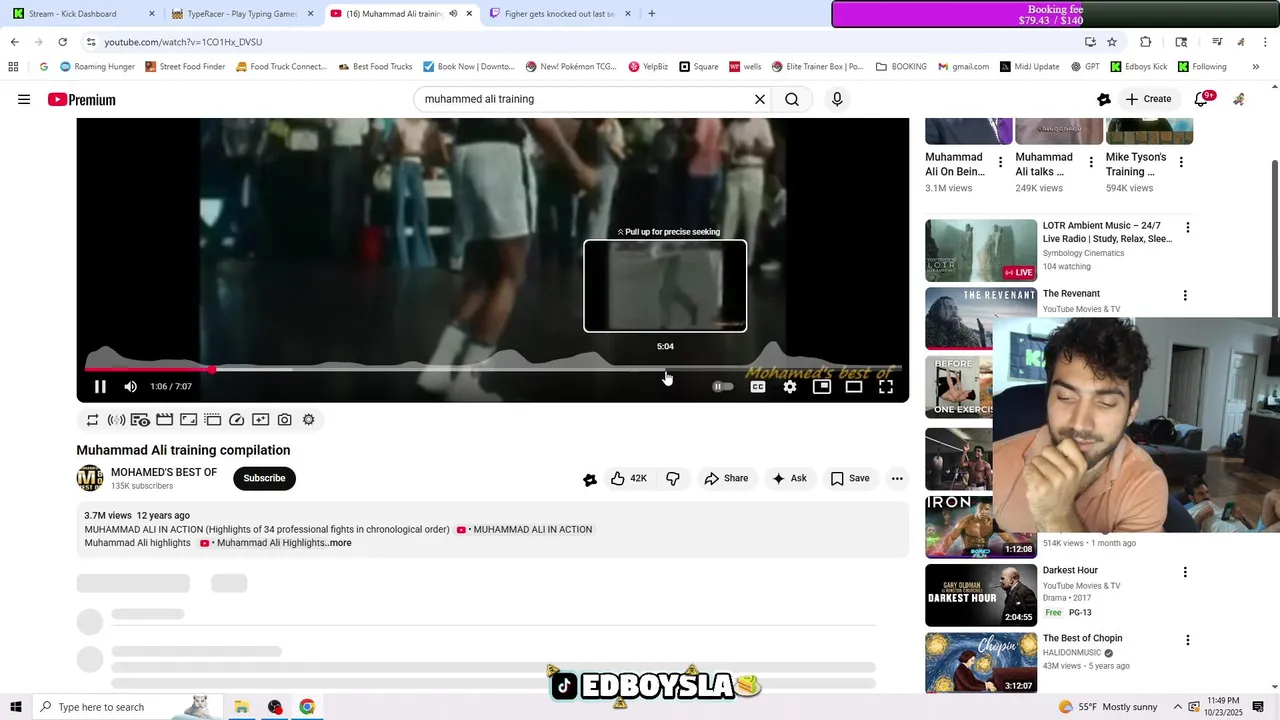Screen dimensions: 1280x720
Task: Switch to Stream - Kick Dashboard tab
Action: coord(84,14)
